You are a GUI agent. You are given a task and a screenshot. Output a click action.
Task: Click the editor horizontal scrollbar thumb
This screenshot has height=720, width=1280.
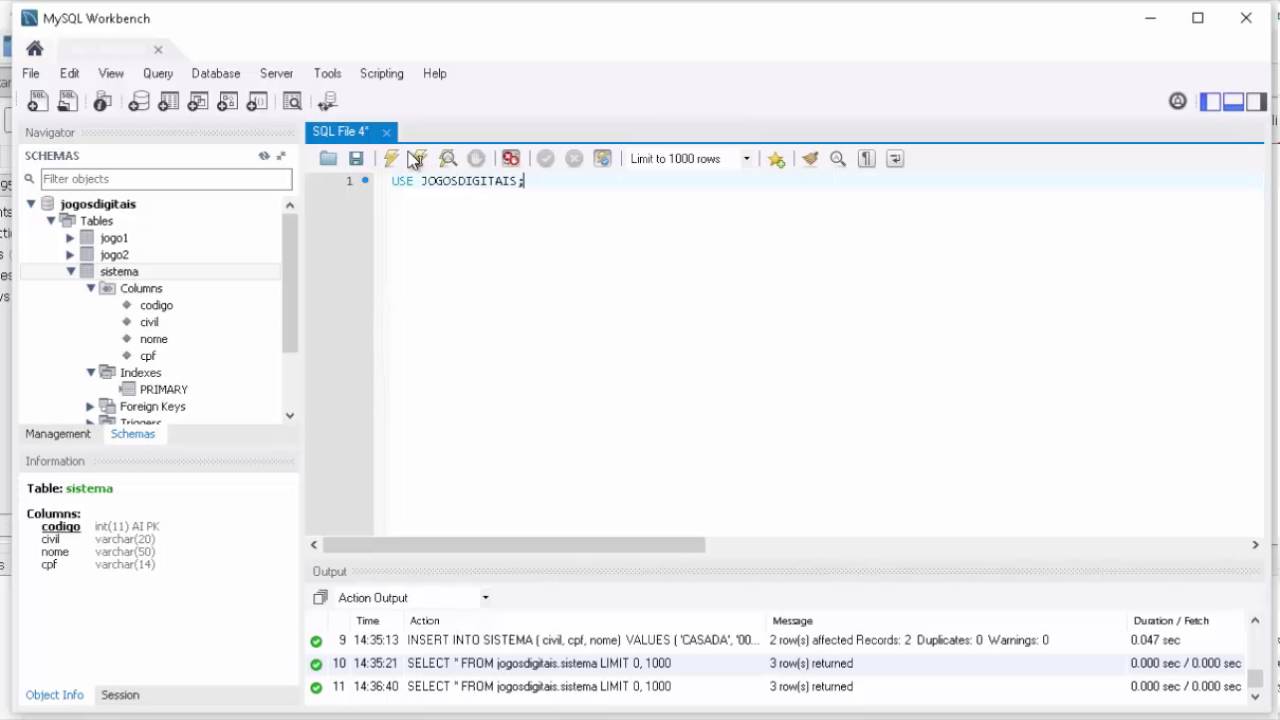pyautogui.click(x=514, y=545)
